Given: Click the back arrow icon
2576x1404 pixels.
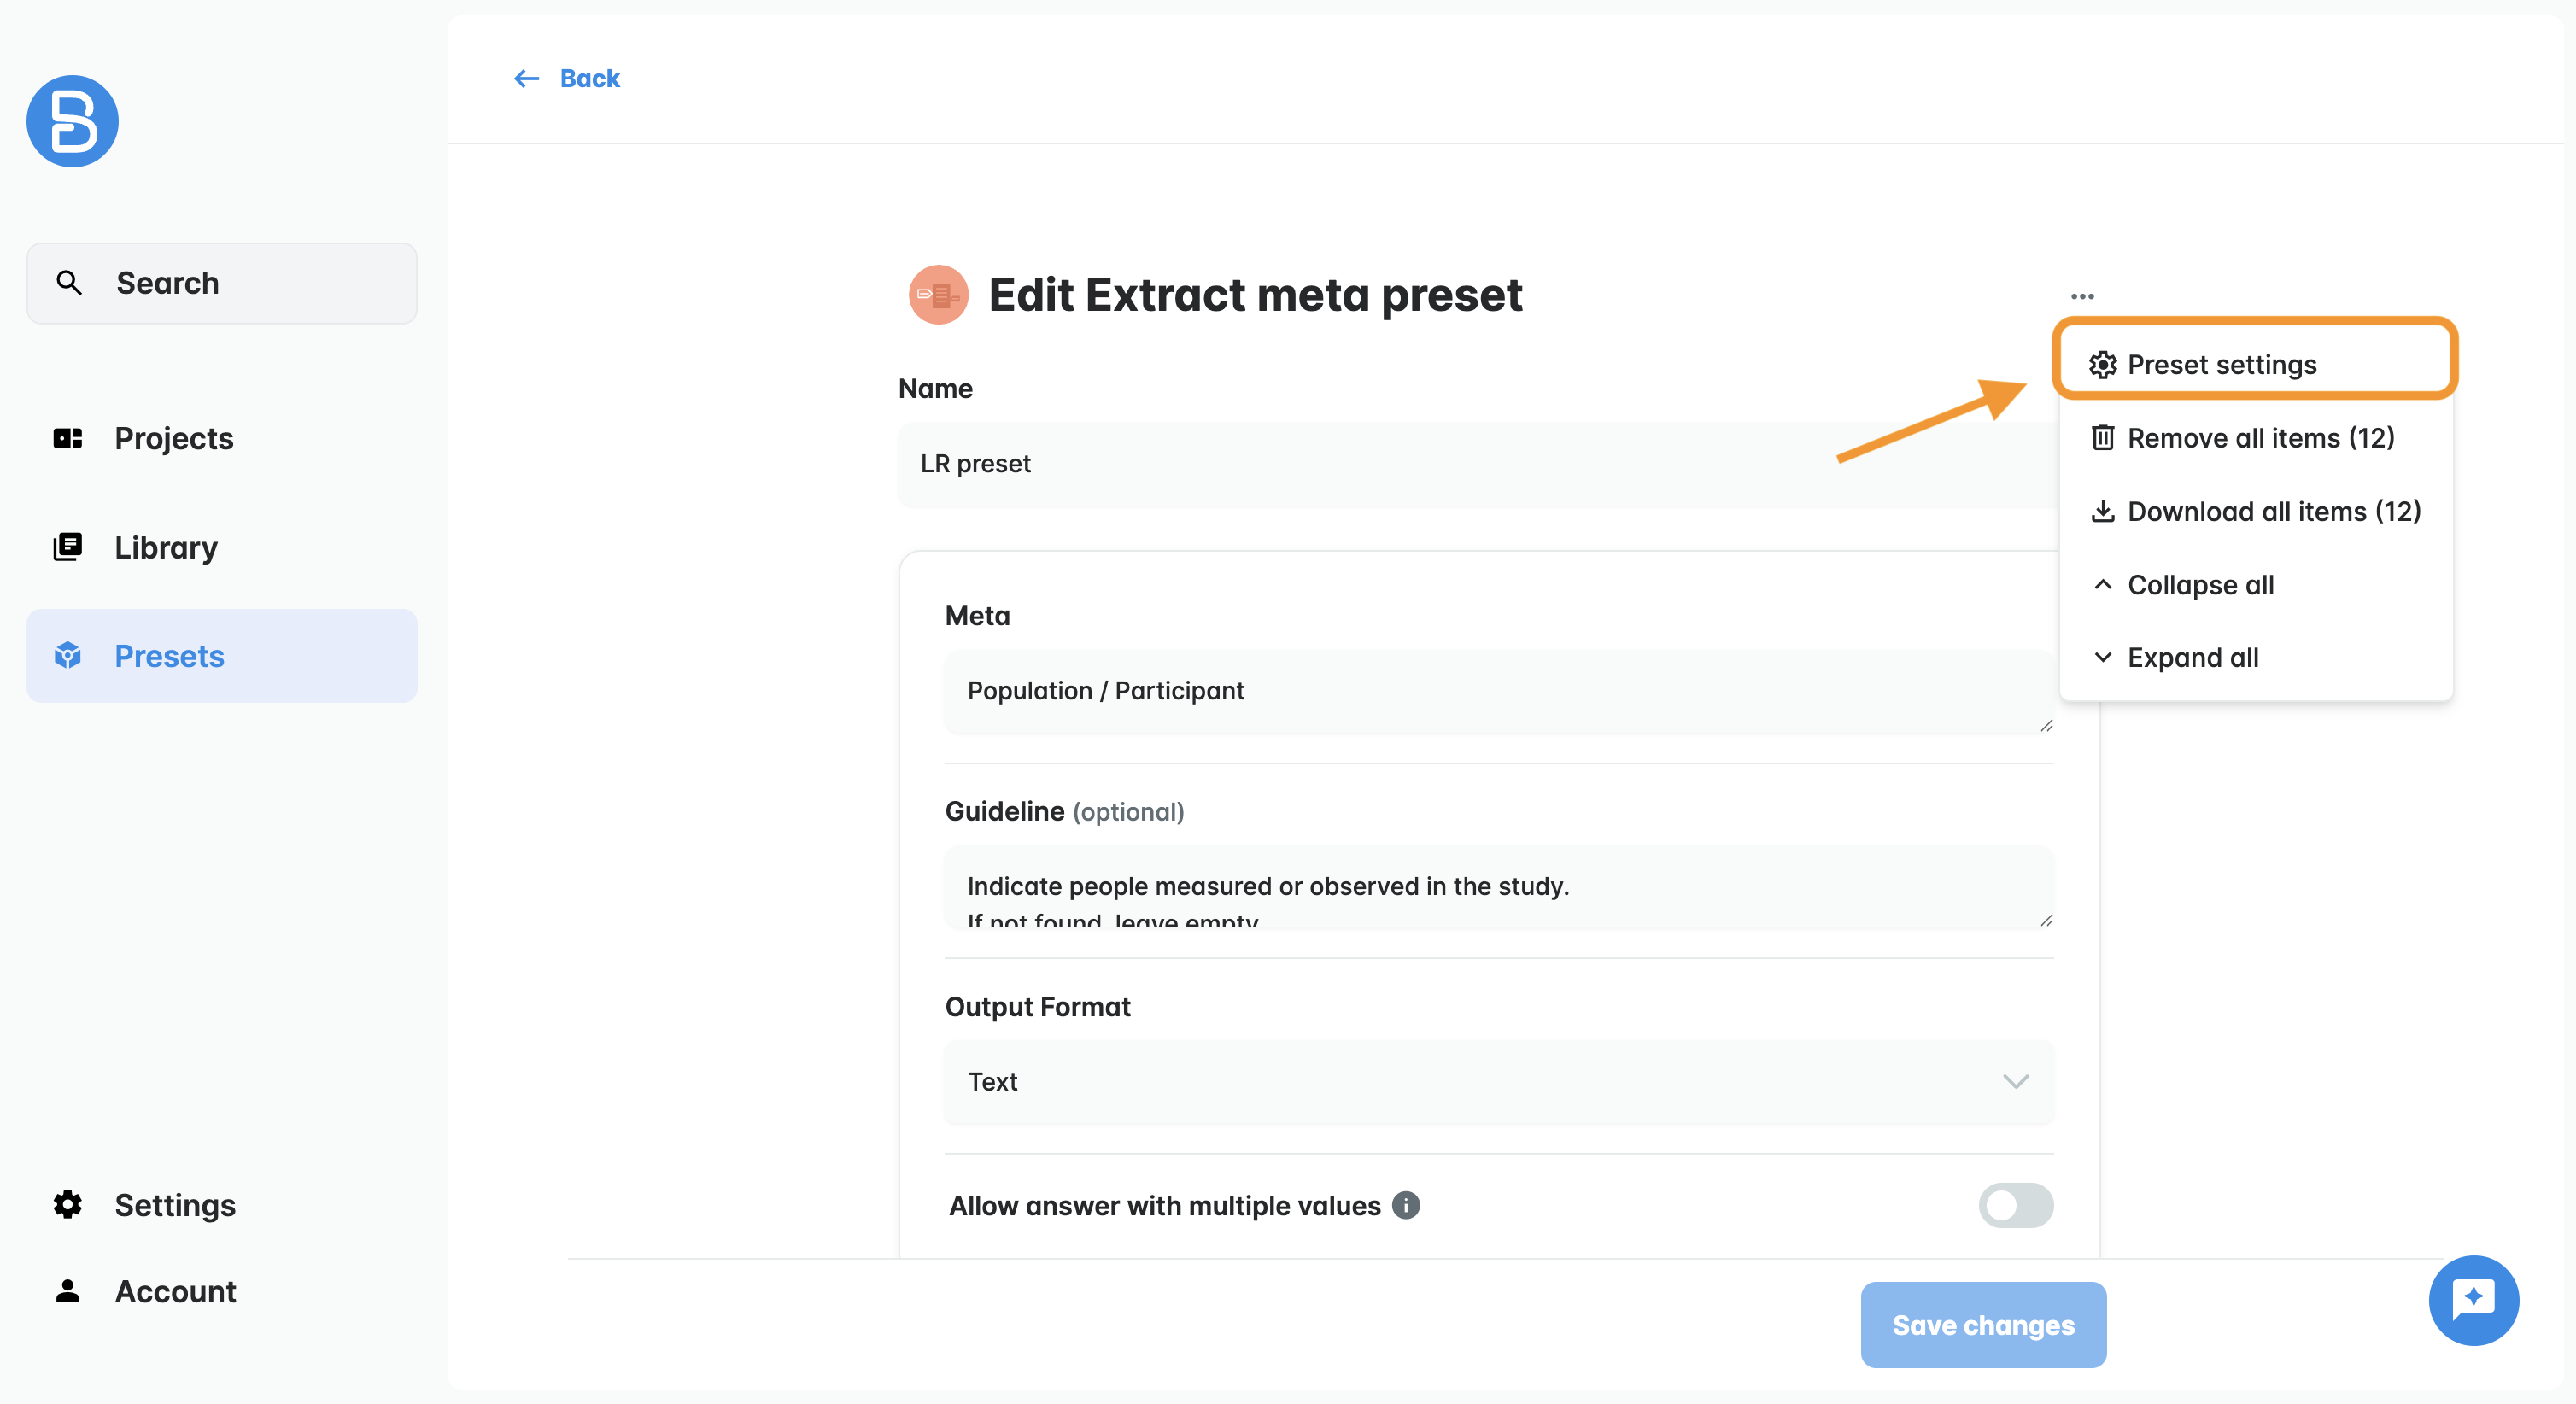Looking at the screenshot, I should tap(526, 78).
